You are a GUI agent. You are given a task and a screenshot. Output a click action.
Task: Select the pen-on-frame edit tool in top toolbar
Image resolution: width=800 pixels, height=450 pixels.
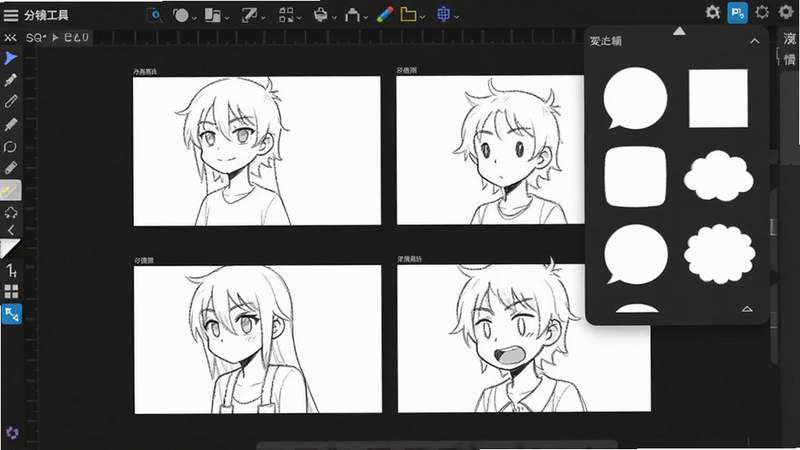tap(249, 15)
